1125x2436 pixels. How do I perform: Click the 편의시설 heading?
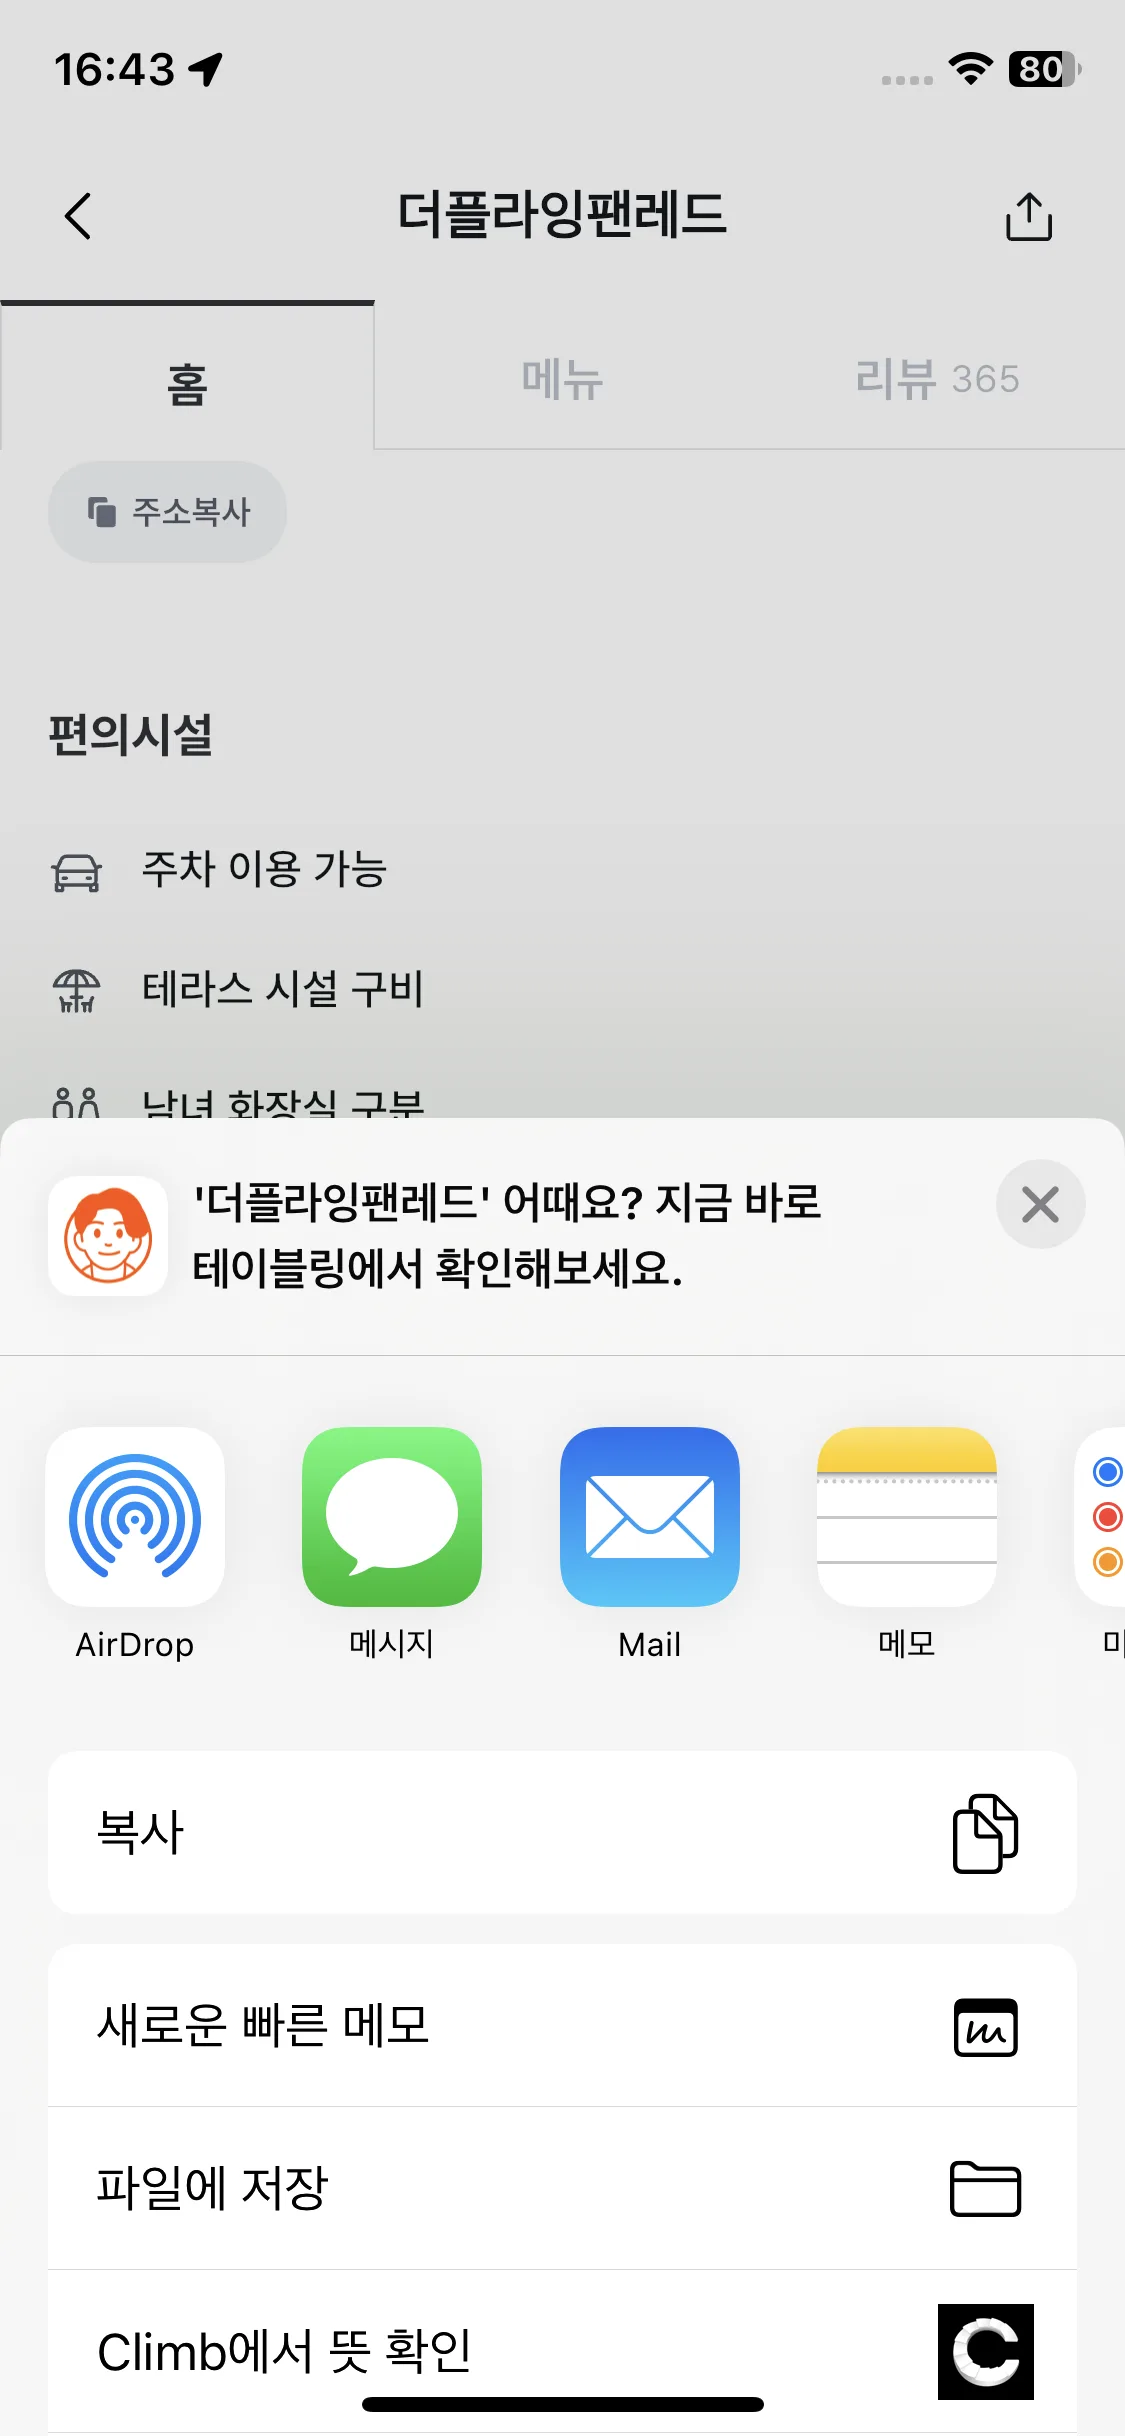point(131,735)
